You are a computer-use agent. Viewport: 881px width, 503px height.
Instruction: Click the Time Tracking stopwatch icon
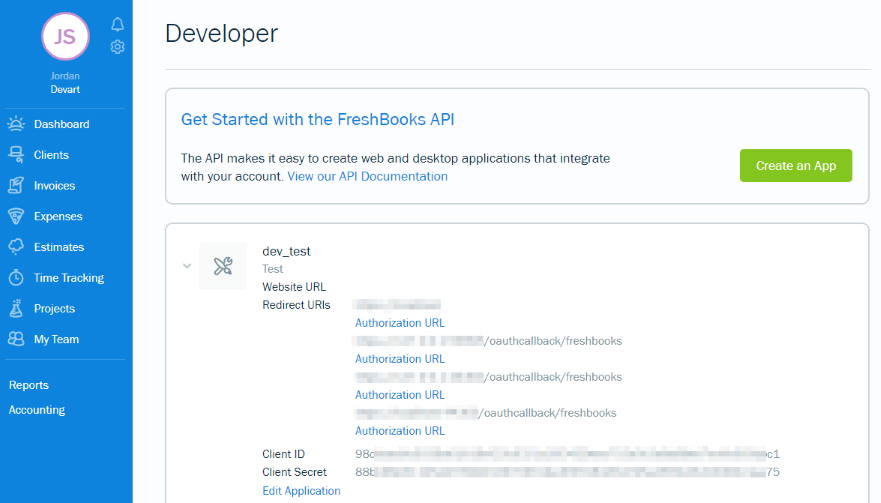16,278
